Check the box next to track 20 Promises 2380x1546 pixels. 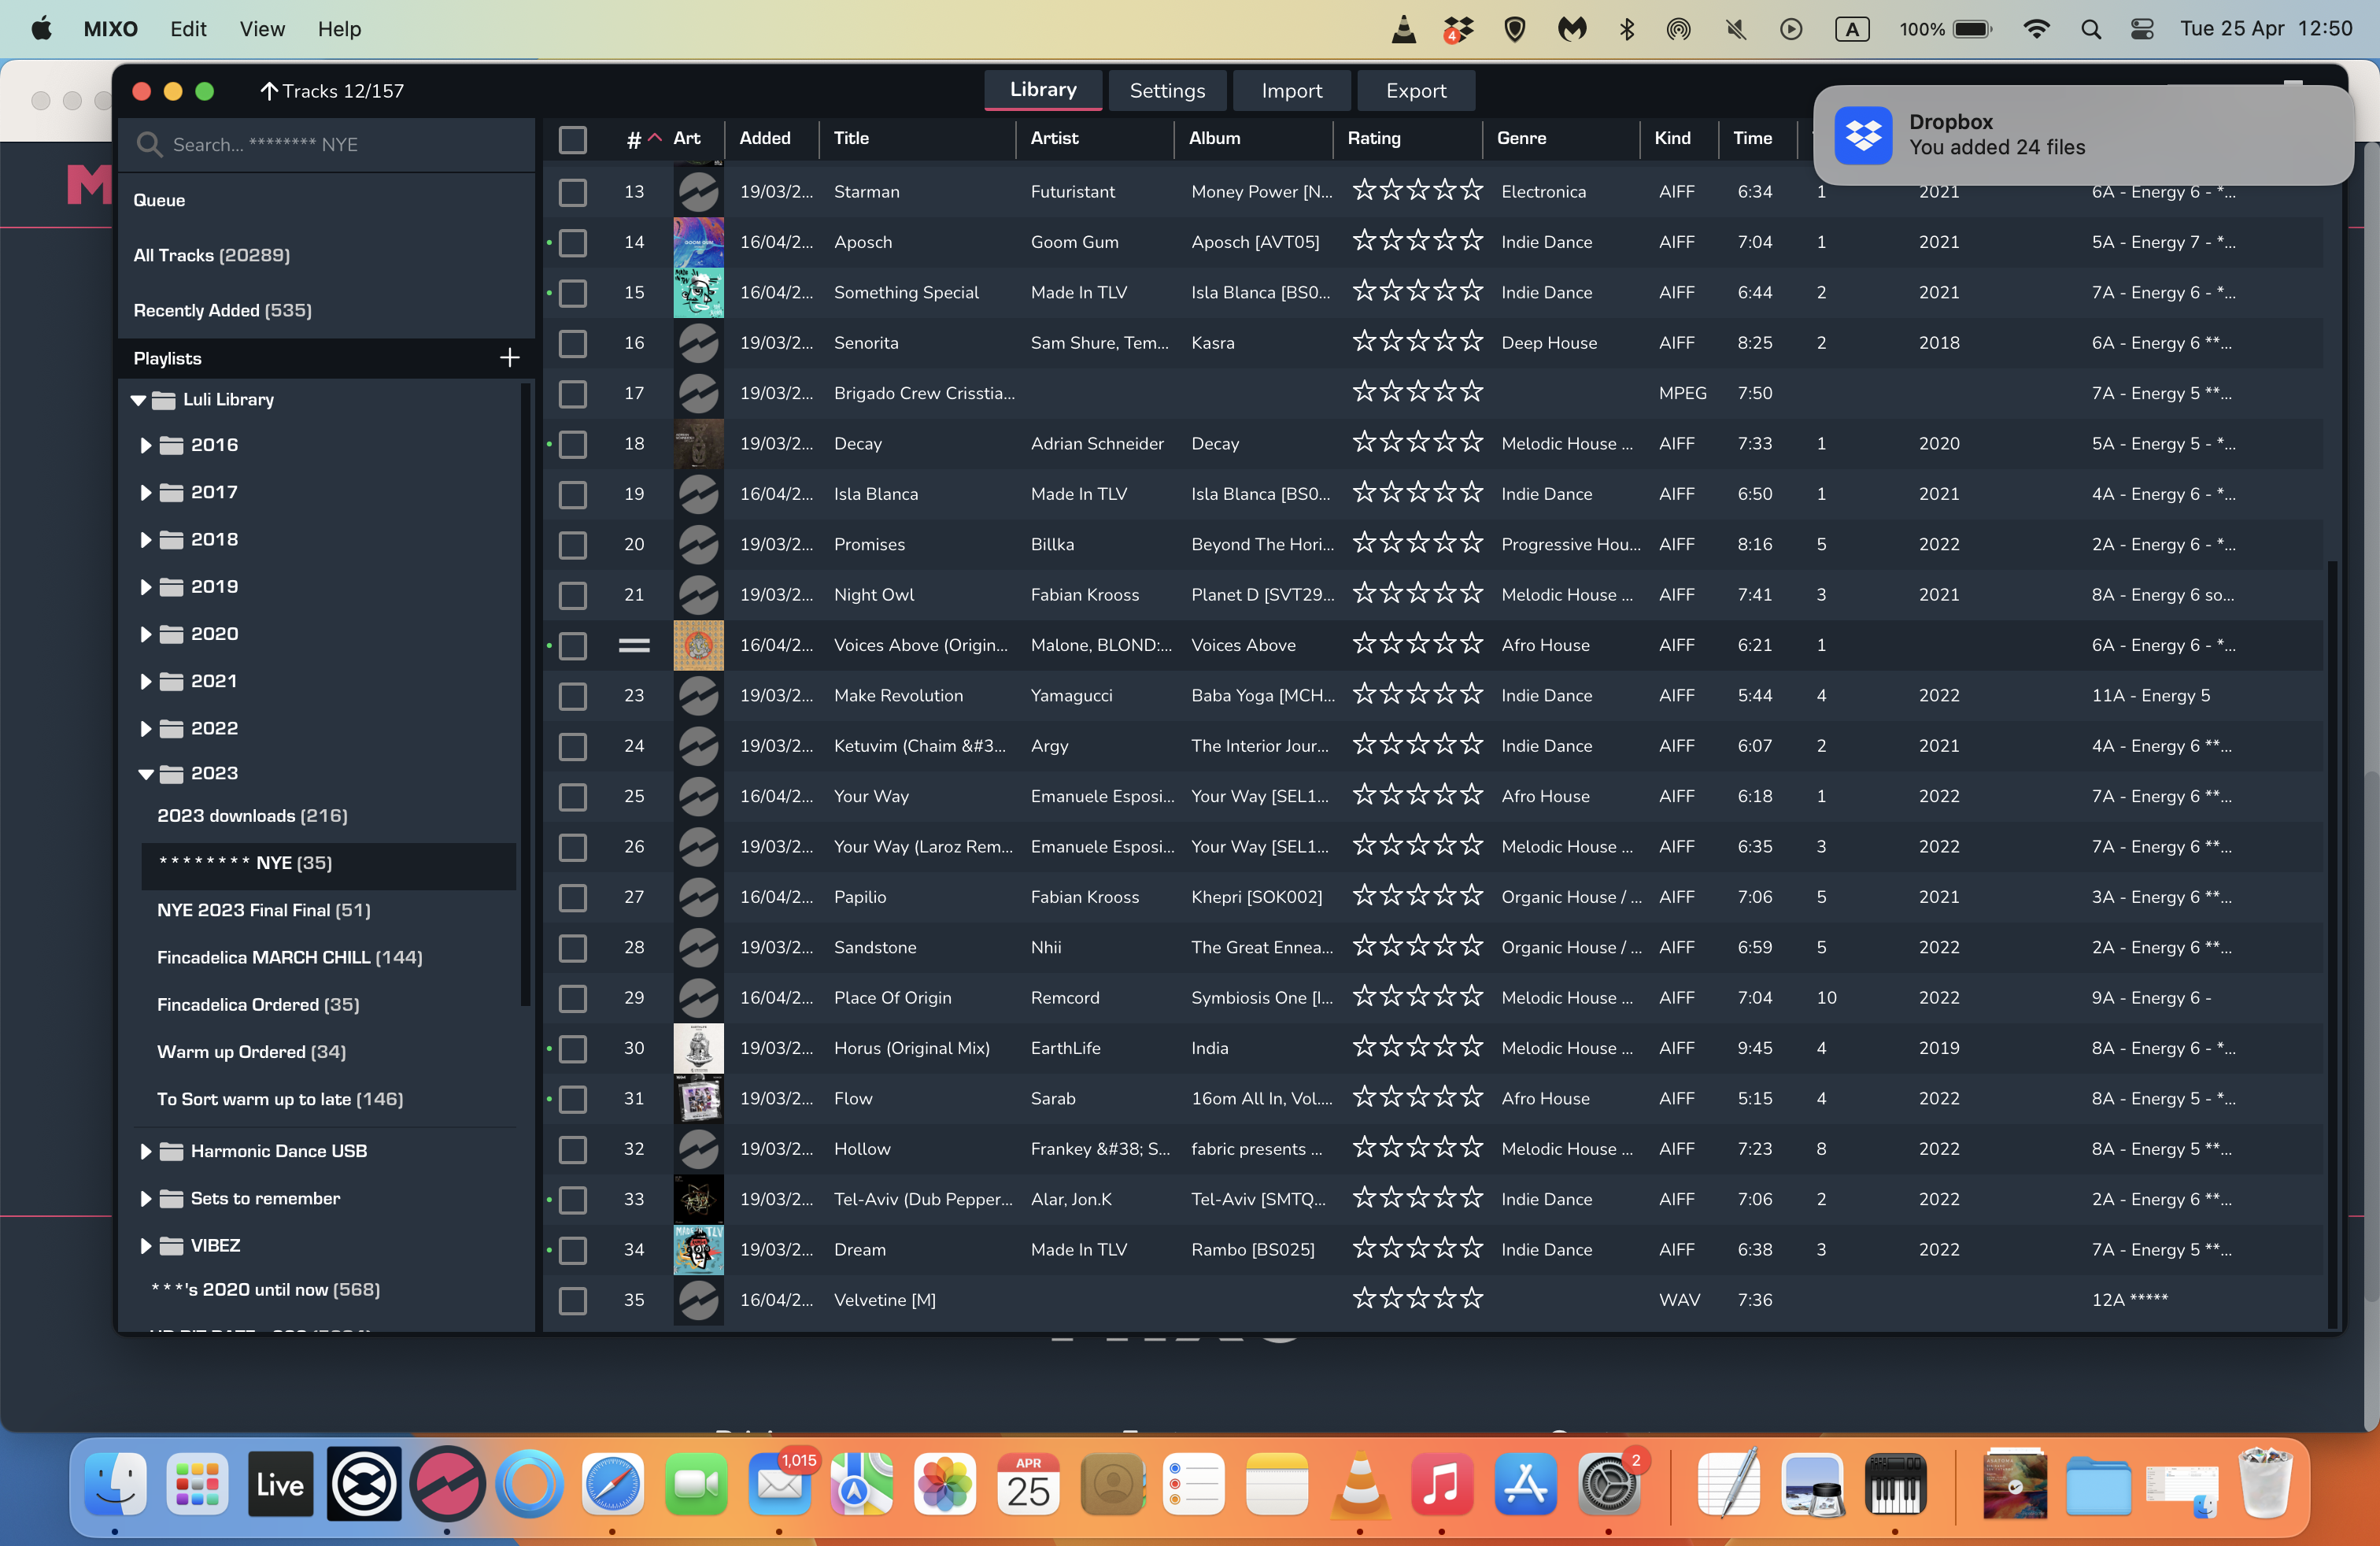pos(572,545)
